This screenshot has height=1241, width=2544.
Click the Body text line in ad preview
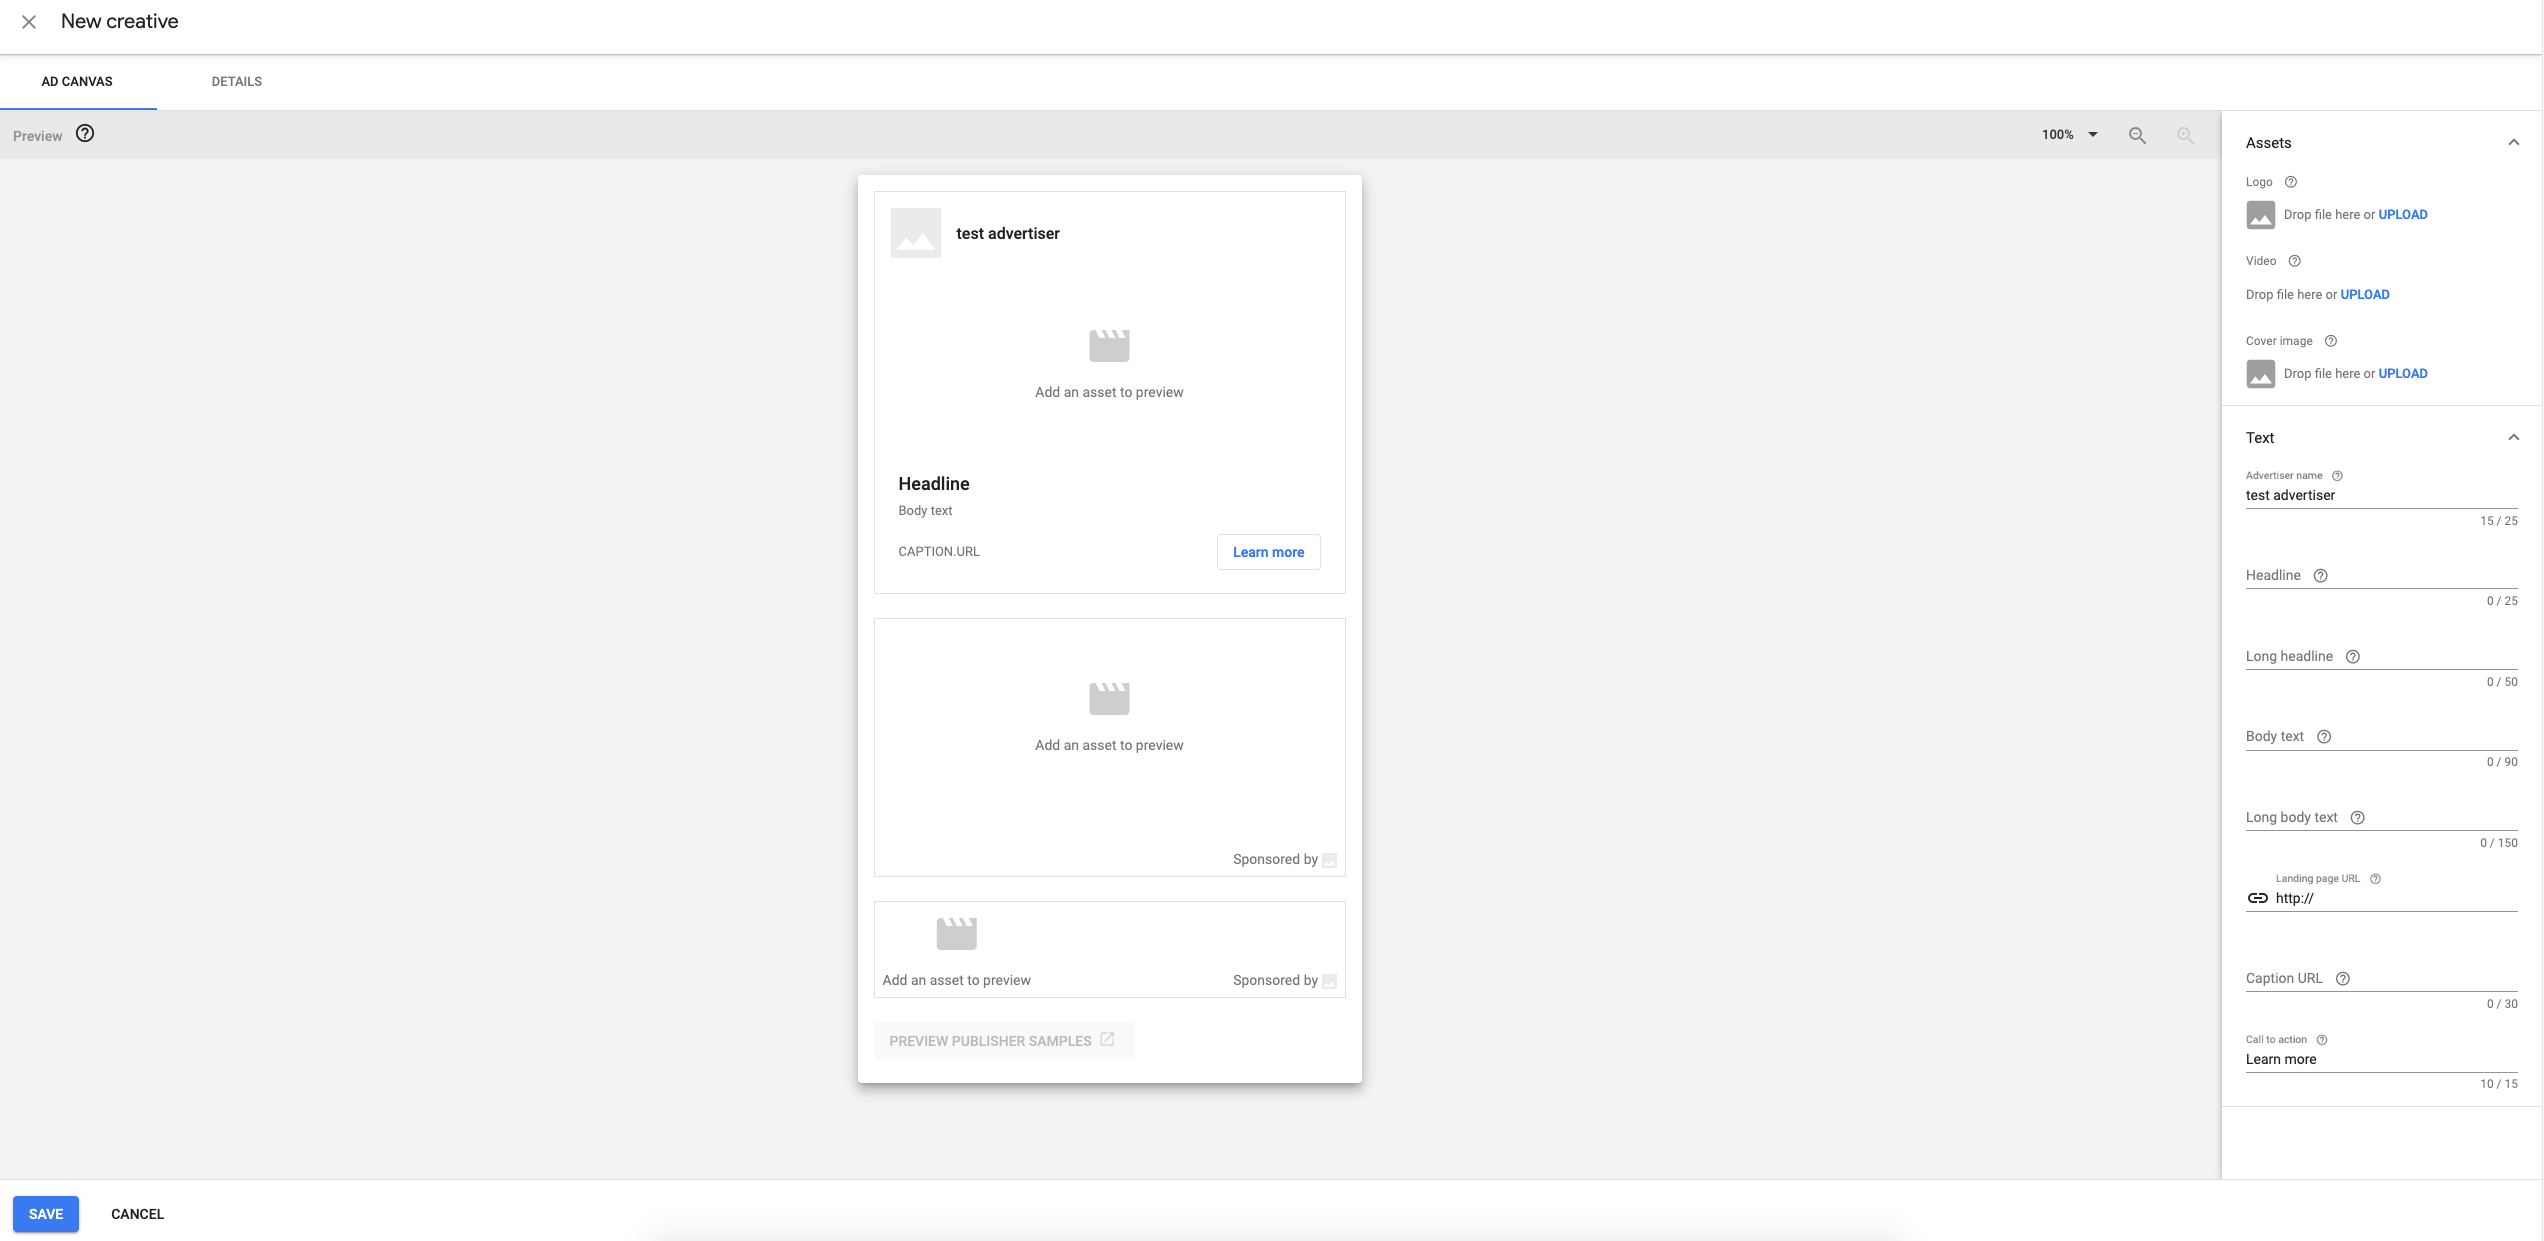tap(925, 511)
